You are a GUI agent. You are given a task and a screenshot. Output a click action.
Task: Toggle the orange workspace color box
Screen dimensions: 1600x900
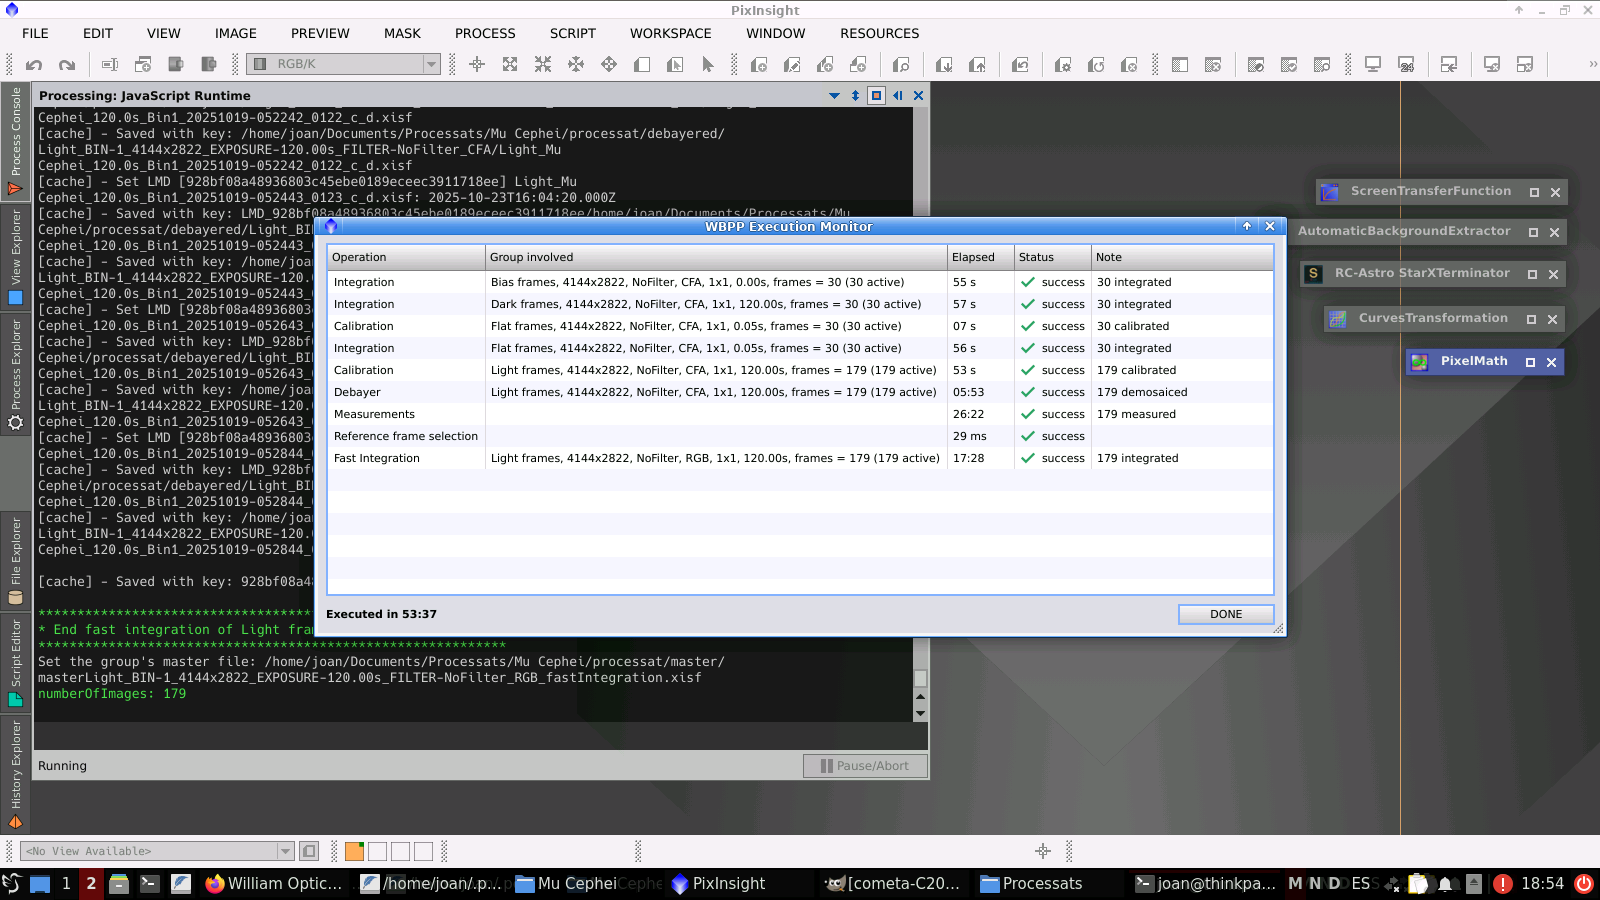tap(354, 852)
